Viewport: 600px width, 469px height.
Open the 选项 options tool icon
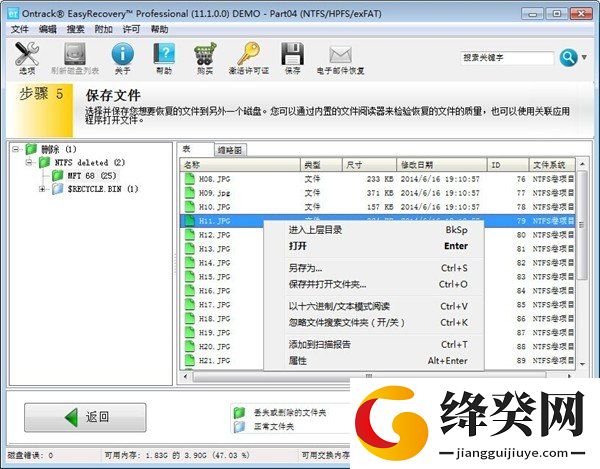27,54
